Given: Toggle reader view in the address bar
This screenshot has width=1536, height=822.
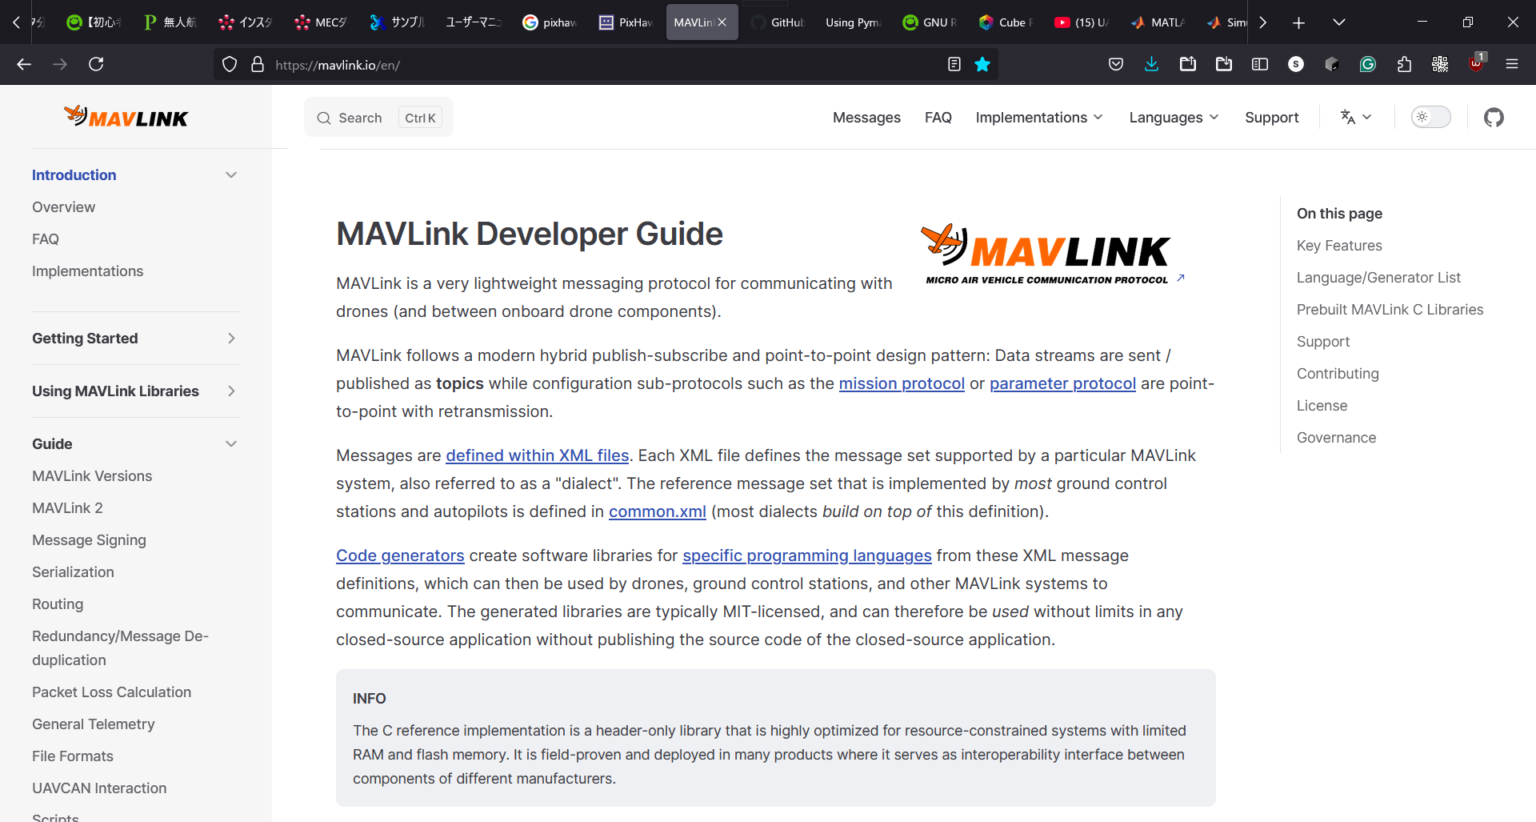Looking at the screenshot, I should tap(953, 63).
